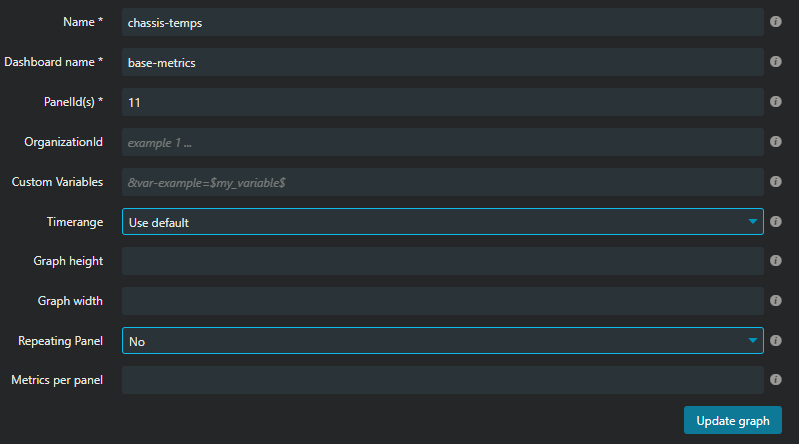Click the Graph height input field
The height and width of the screenshot is (444, 799).
pos(442,261)
